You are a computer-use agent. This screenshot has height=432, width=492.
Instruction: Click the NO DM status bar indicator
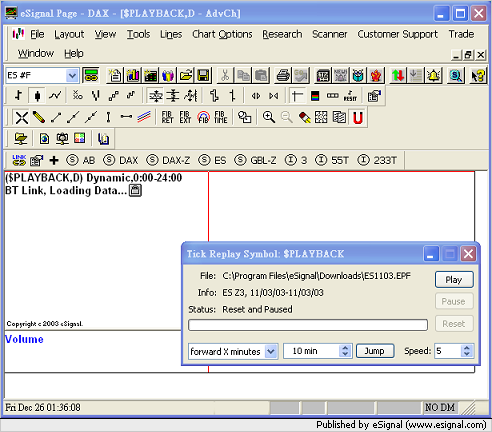[440, 407]
